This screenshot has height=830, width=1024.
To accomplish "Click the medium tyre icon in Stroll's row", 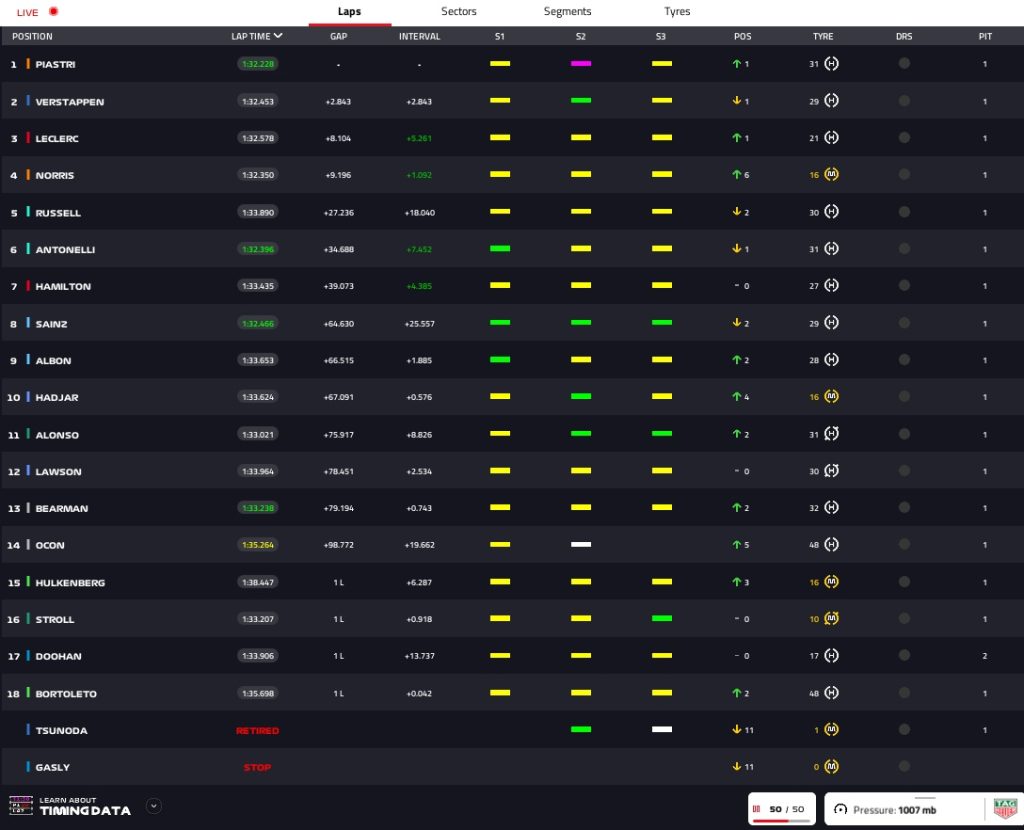I will click(x=830, y=619).
